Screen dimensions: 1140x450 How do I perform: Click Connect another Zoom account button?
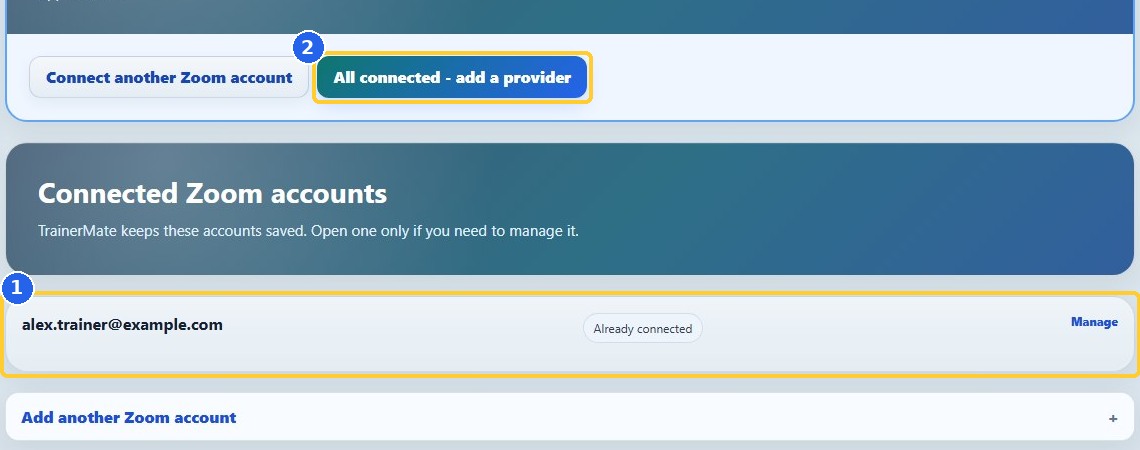click(169, 77)
